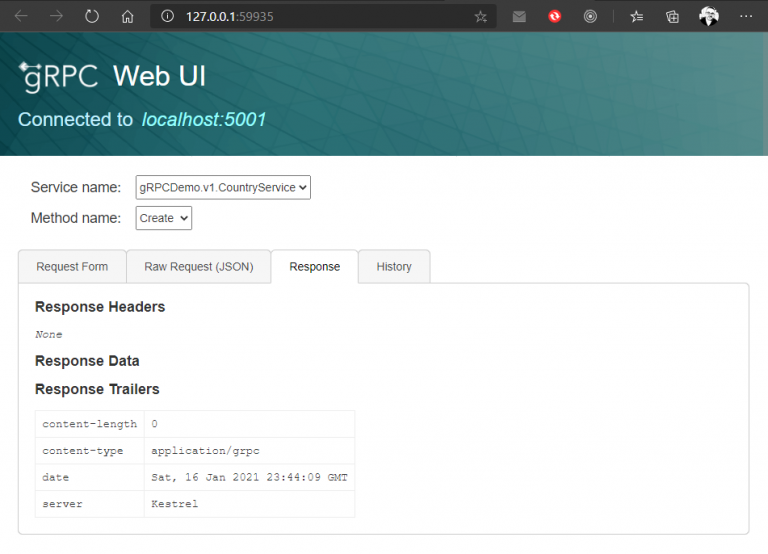Add this page to favorites with star
The width and height of the screenshot is (768, 554).
pos(481,16)
